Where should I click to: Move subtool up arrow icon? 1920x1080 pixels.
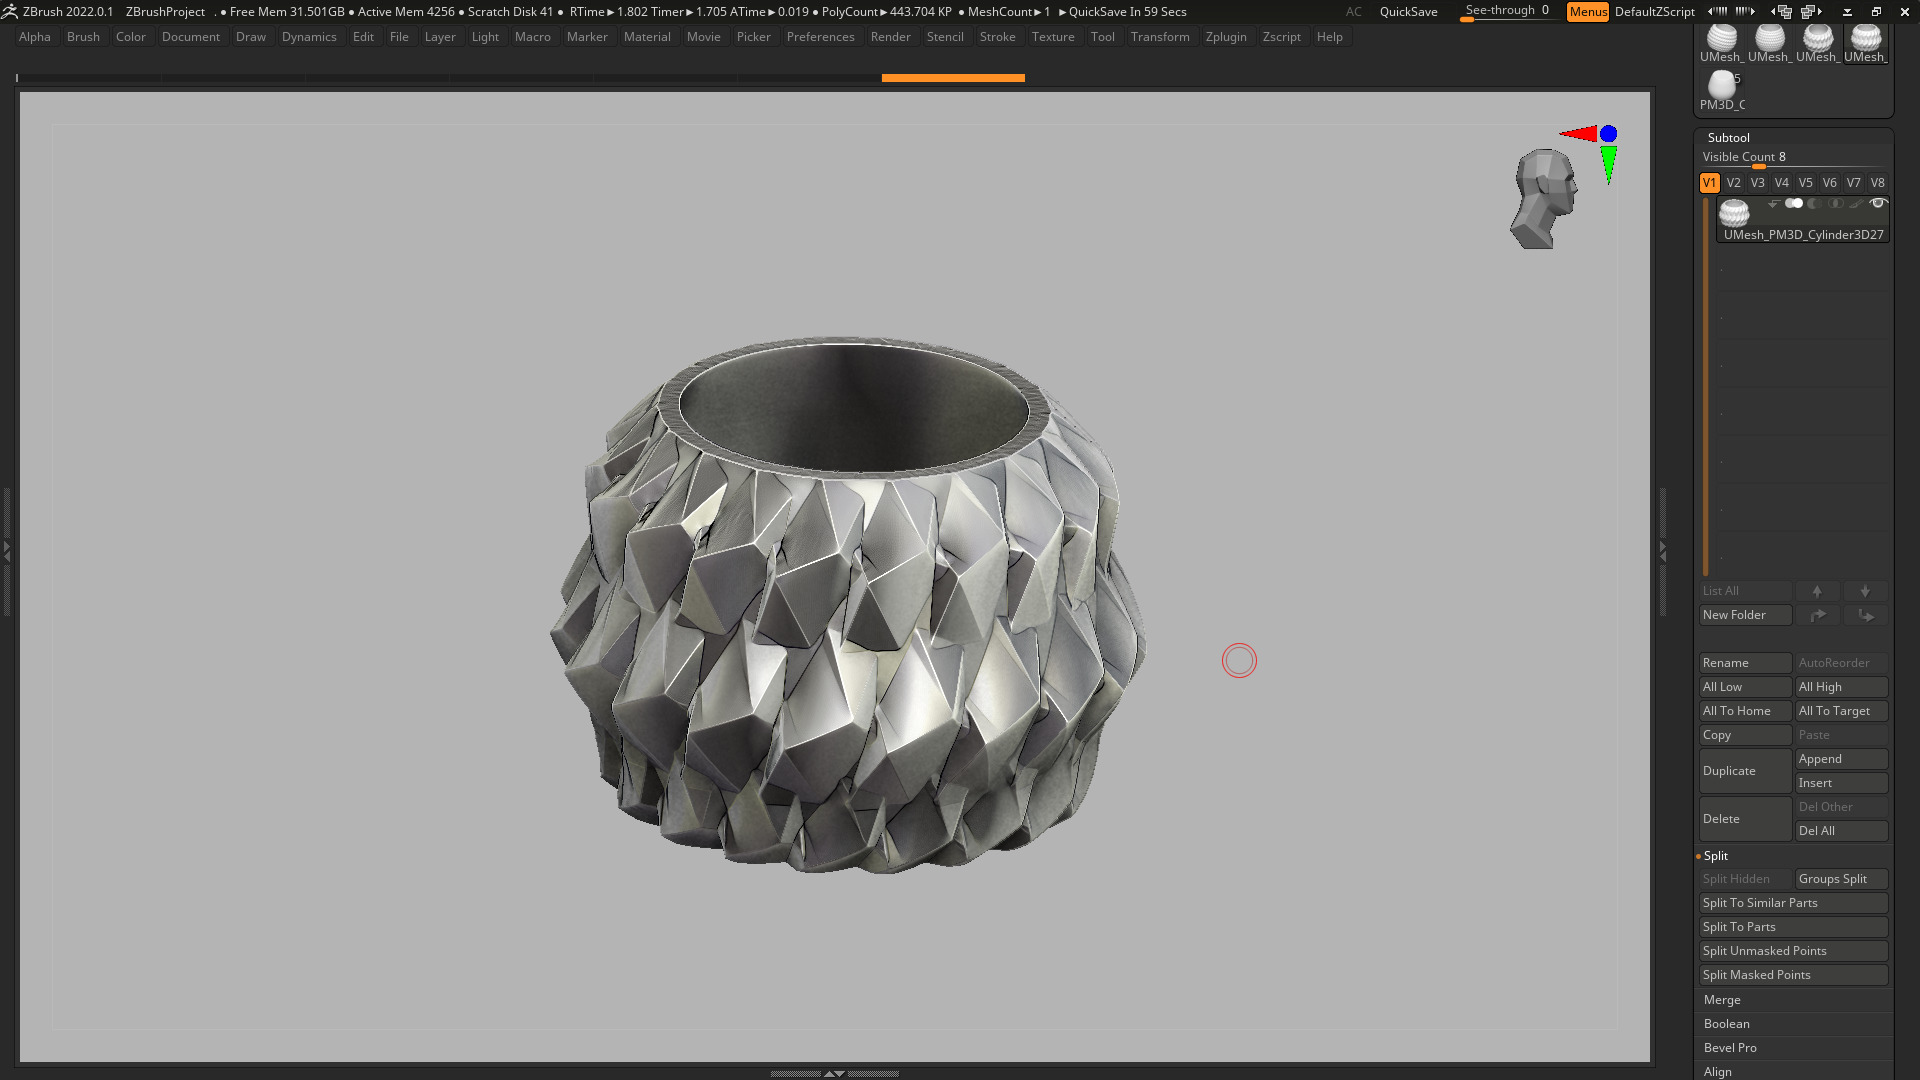pyautogui.click(x=1817, y=591)
